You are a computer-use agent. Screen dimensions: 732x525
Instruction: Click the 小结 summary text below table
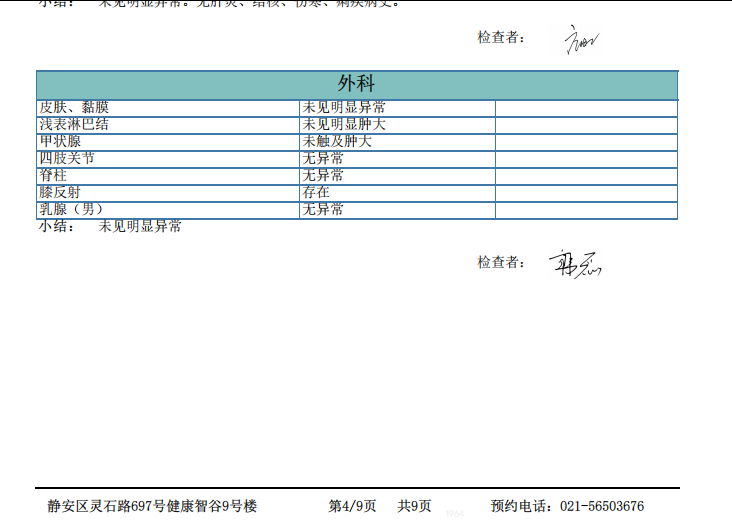(110, 227)
